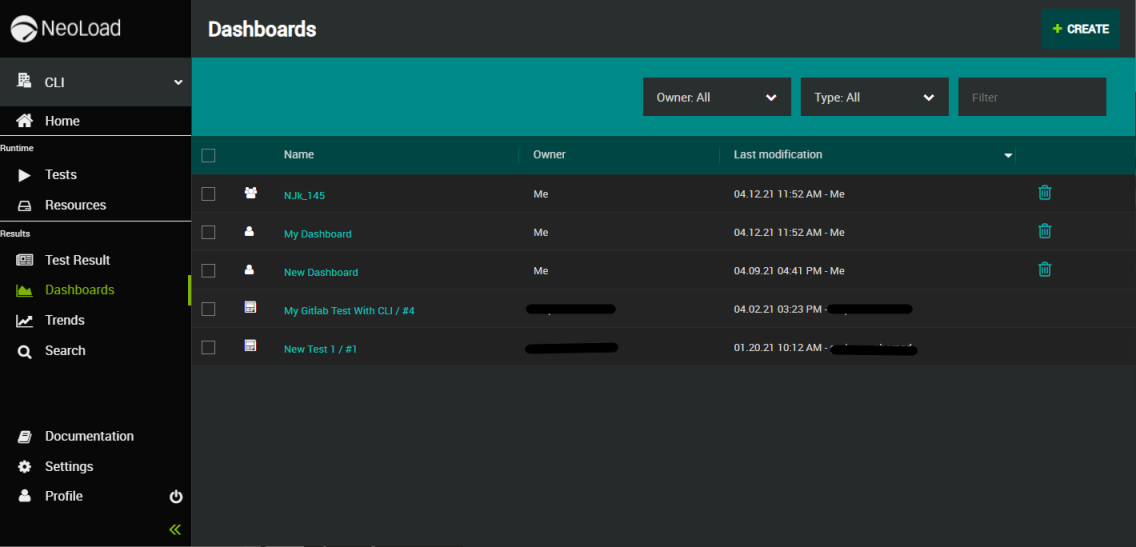The image size is (1136, 547).
Task: Click the green plus icon on Create
Action: click(1057, 29)
